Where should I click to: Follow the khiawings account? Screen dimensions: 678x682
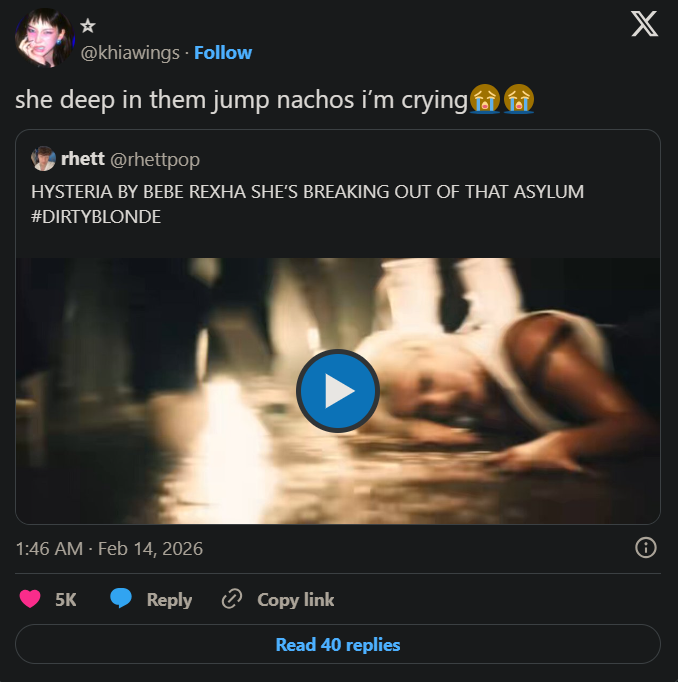(x=223, y=52)
